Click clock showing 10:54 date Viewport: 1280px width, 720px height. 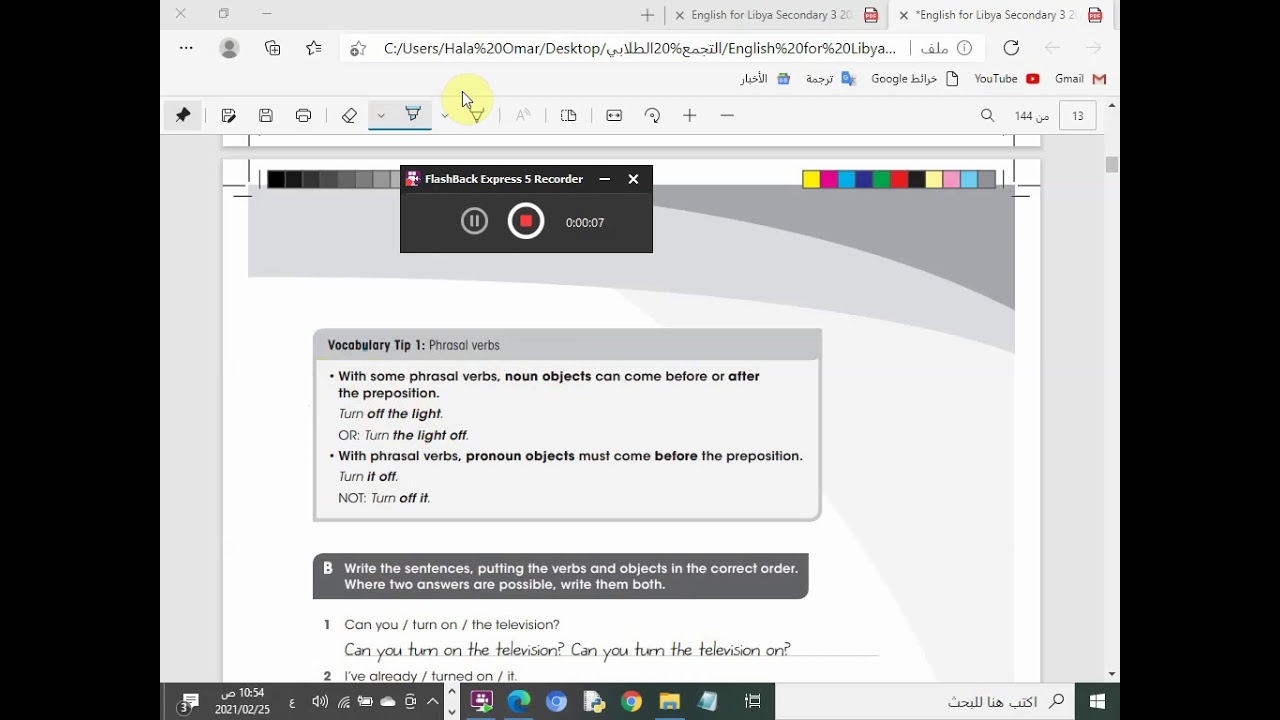click(242, 702)
